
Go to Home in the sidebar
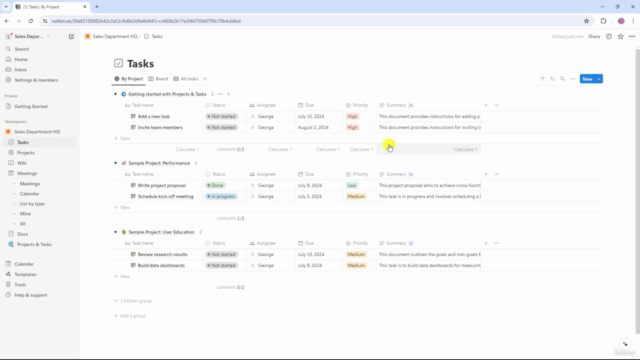[x=21, y=59]
